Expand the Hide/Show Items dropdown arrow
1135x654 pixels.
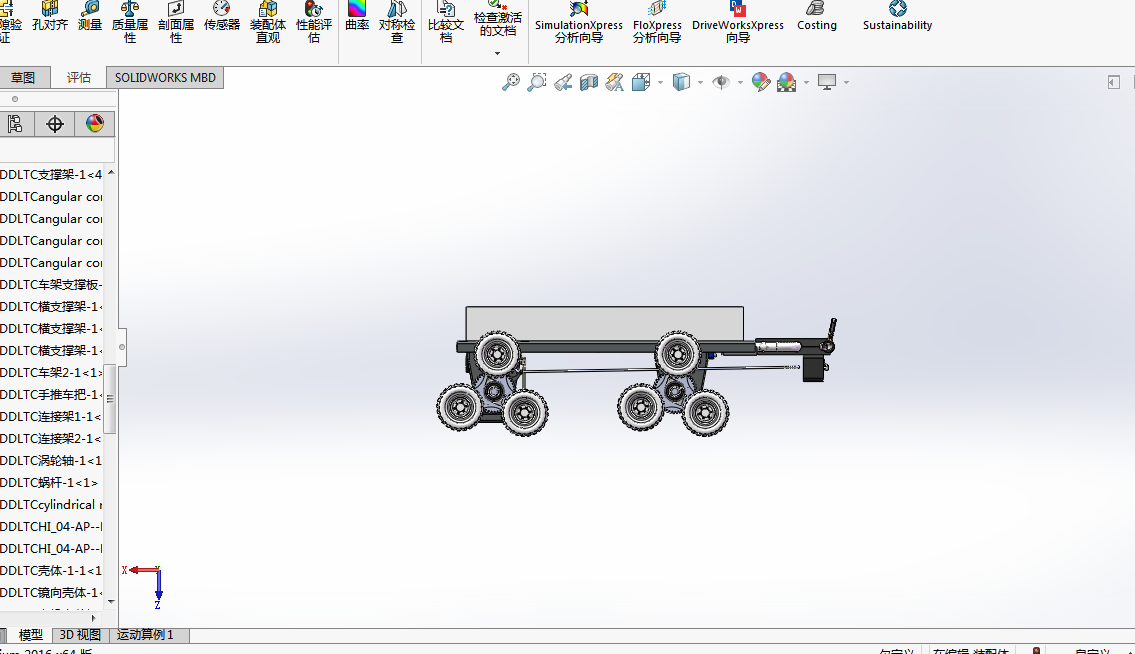tap(740, 83)
